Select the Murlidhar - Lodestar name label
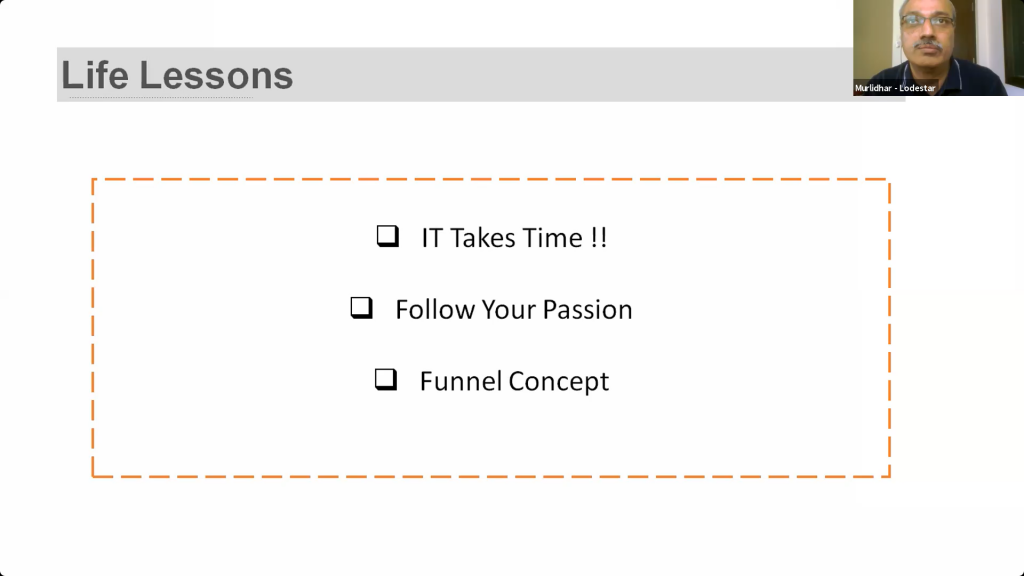The image size is (1024, 576). point(895,88)
